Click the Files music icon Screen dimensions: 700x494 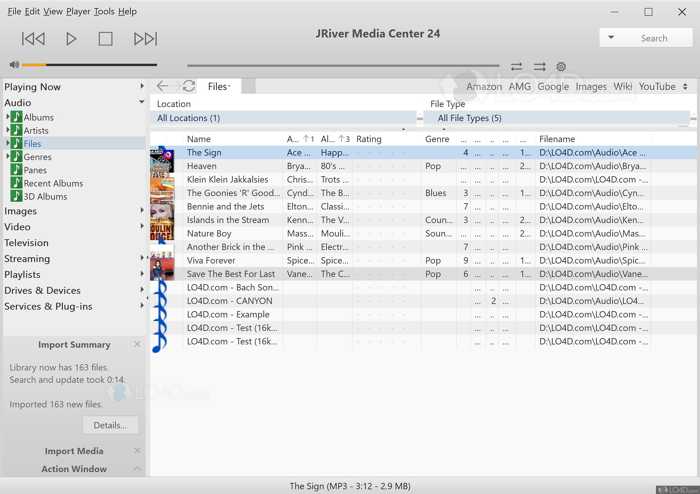(x=17, y=143)
